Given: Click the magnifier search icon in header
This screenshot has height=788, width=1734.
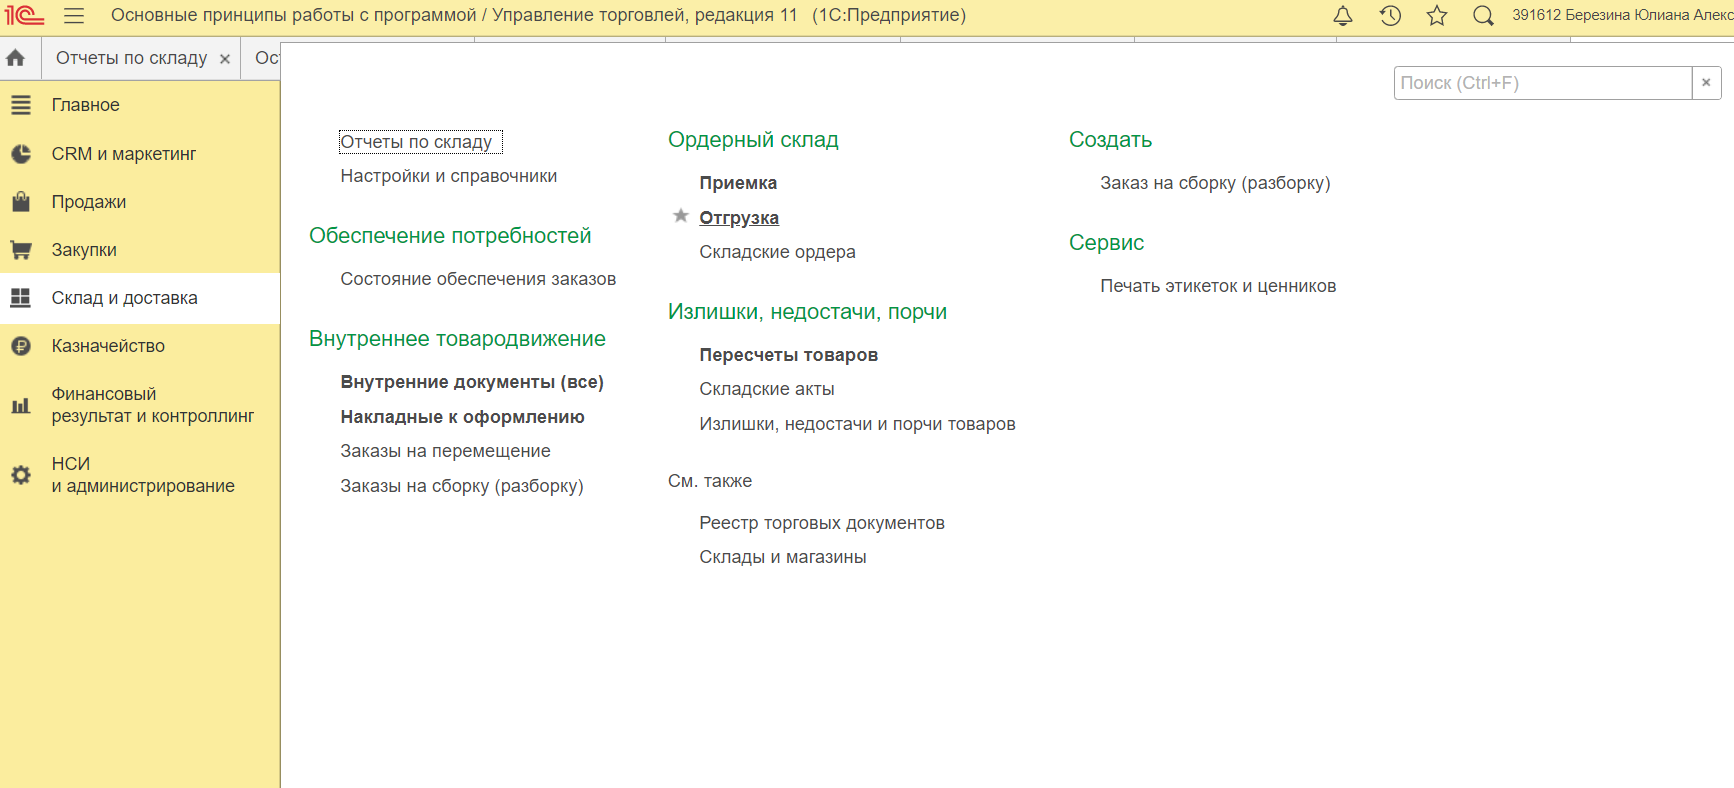Looking at the screenshot, I should click(x=1483, y=16).
